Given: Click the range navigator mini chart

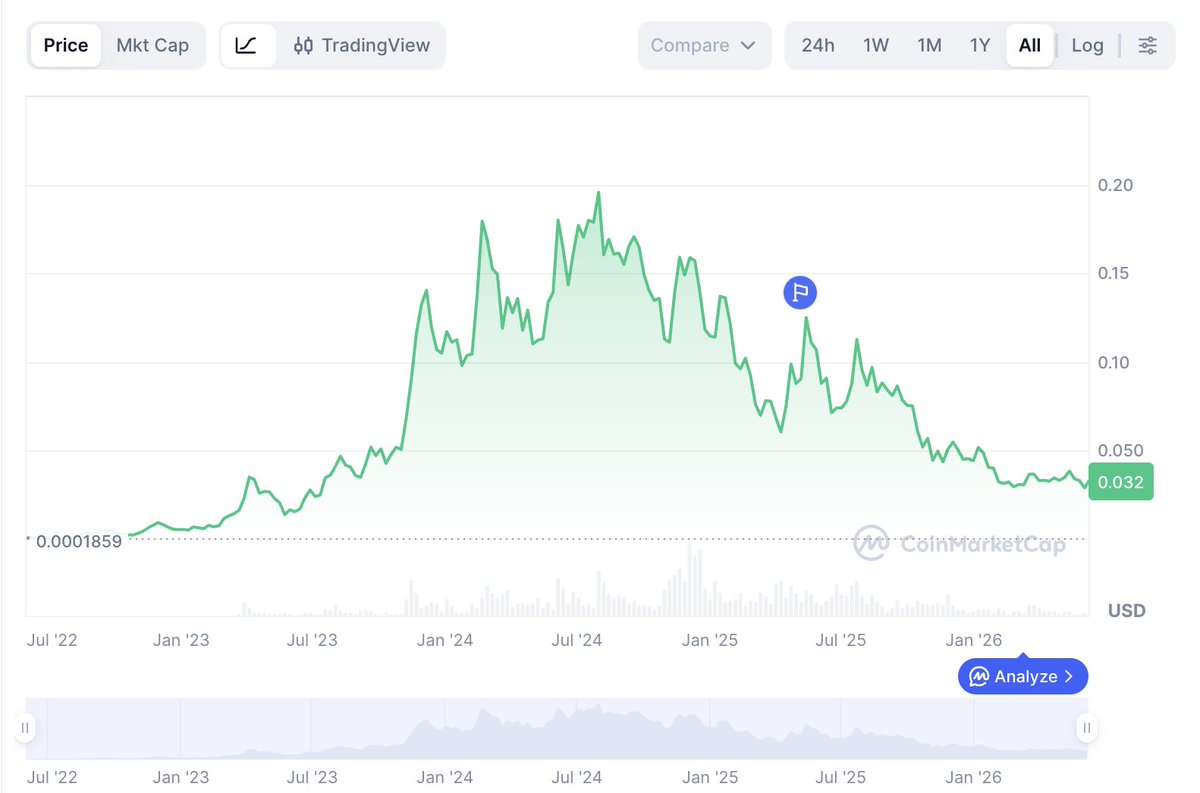Looking at the screenshot, I should coord(556,728).
